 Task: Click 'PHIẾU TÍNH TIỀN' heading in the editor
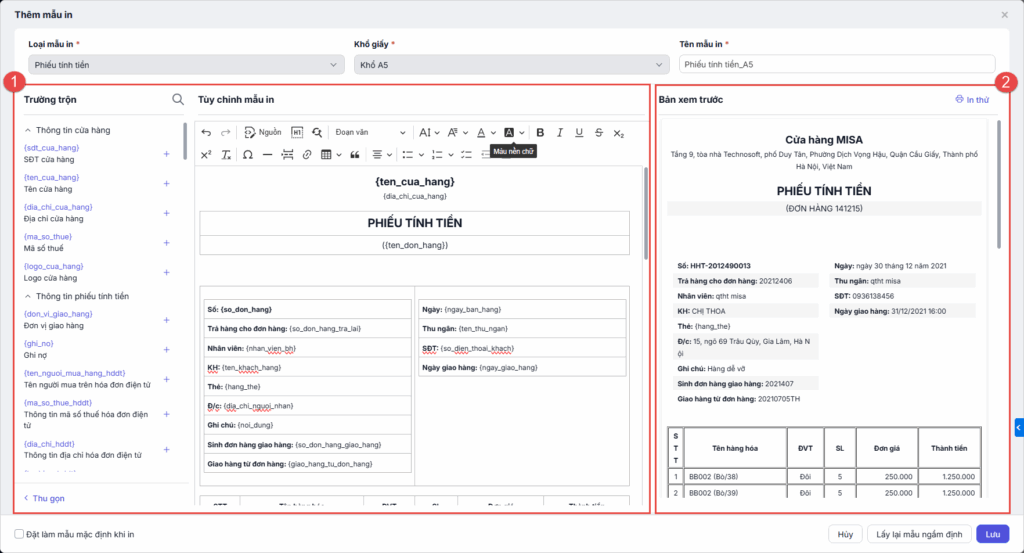[x=415, y=223]
